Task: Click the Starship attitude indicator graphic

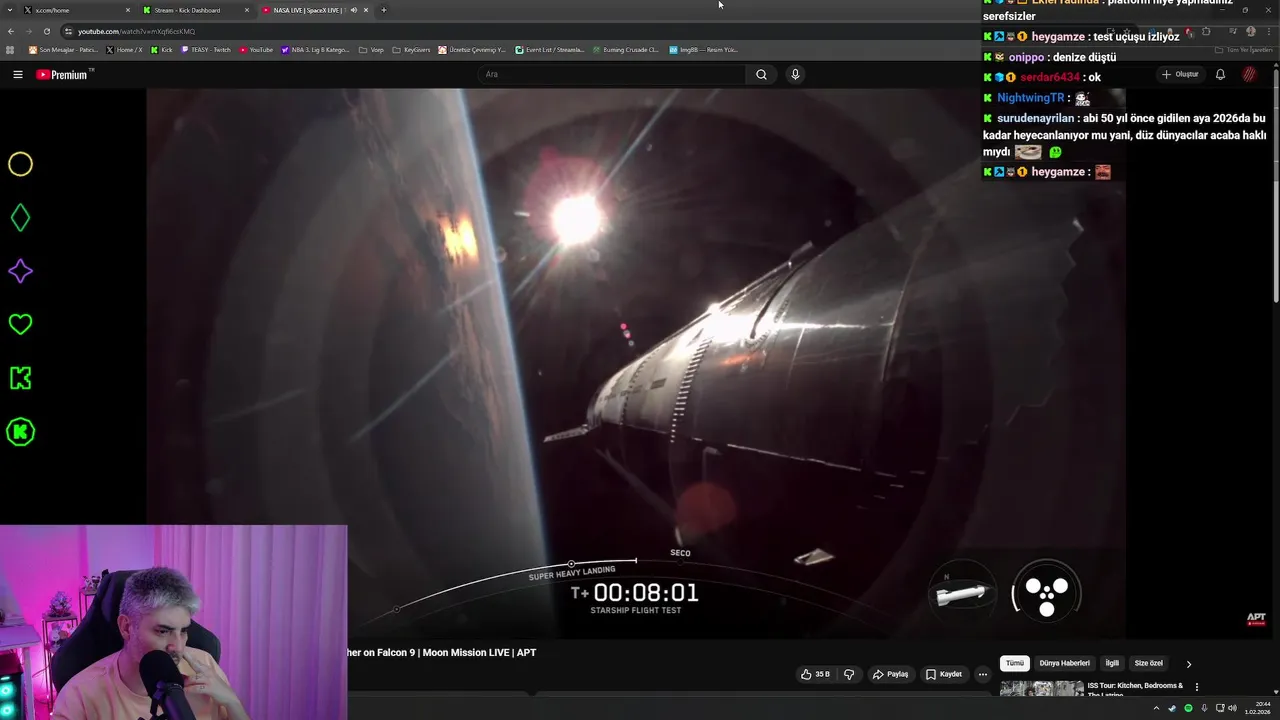Action: tap(961, 593)
